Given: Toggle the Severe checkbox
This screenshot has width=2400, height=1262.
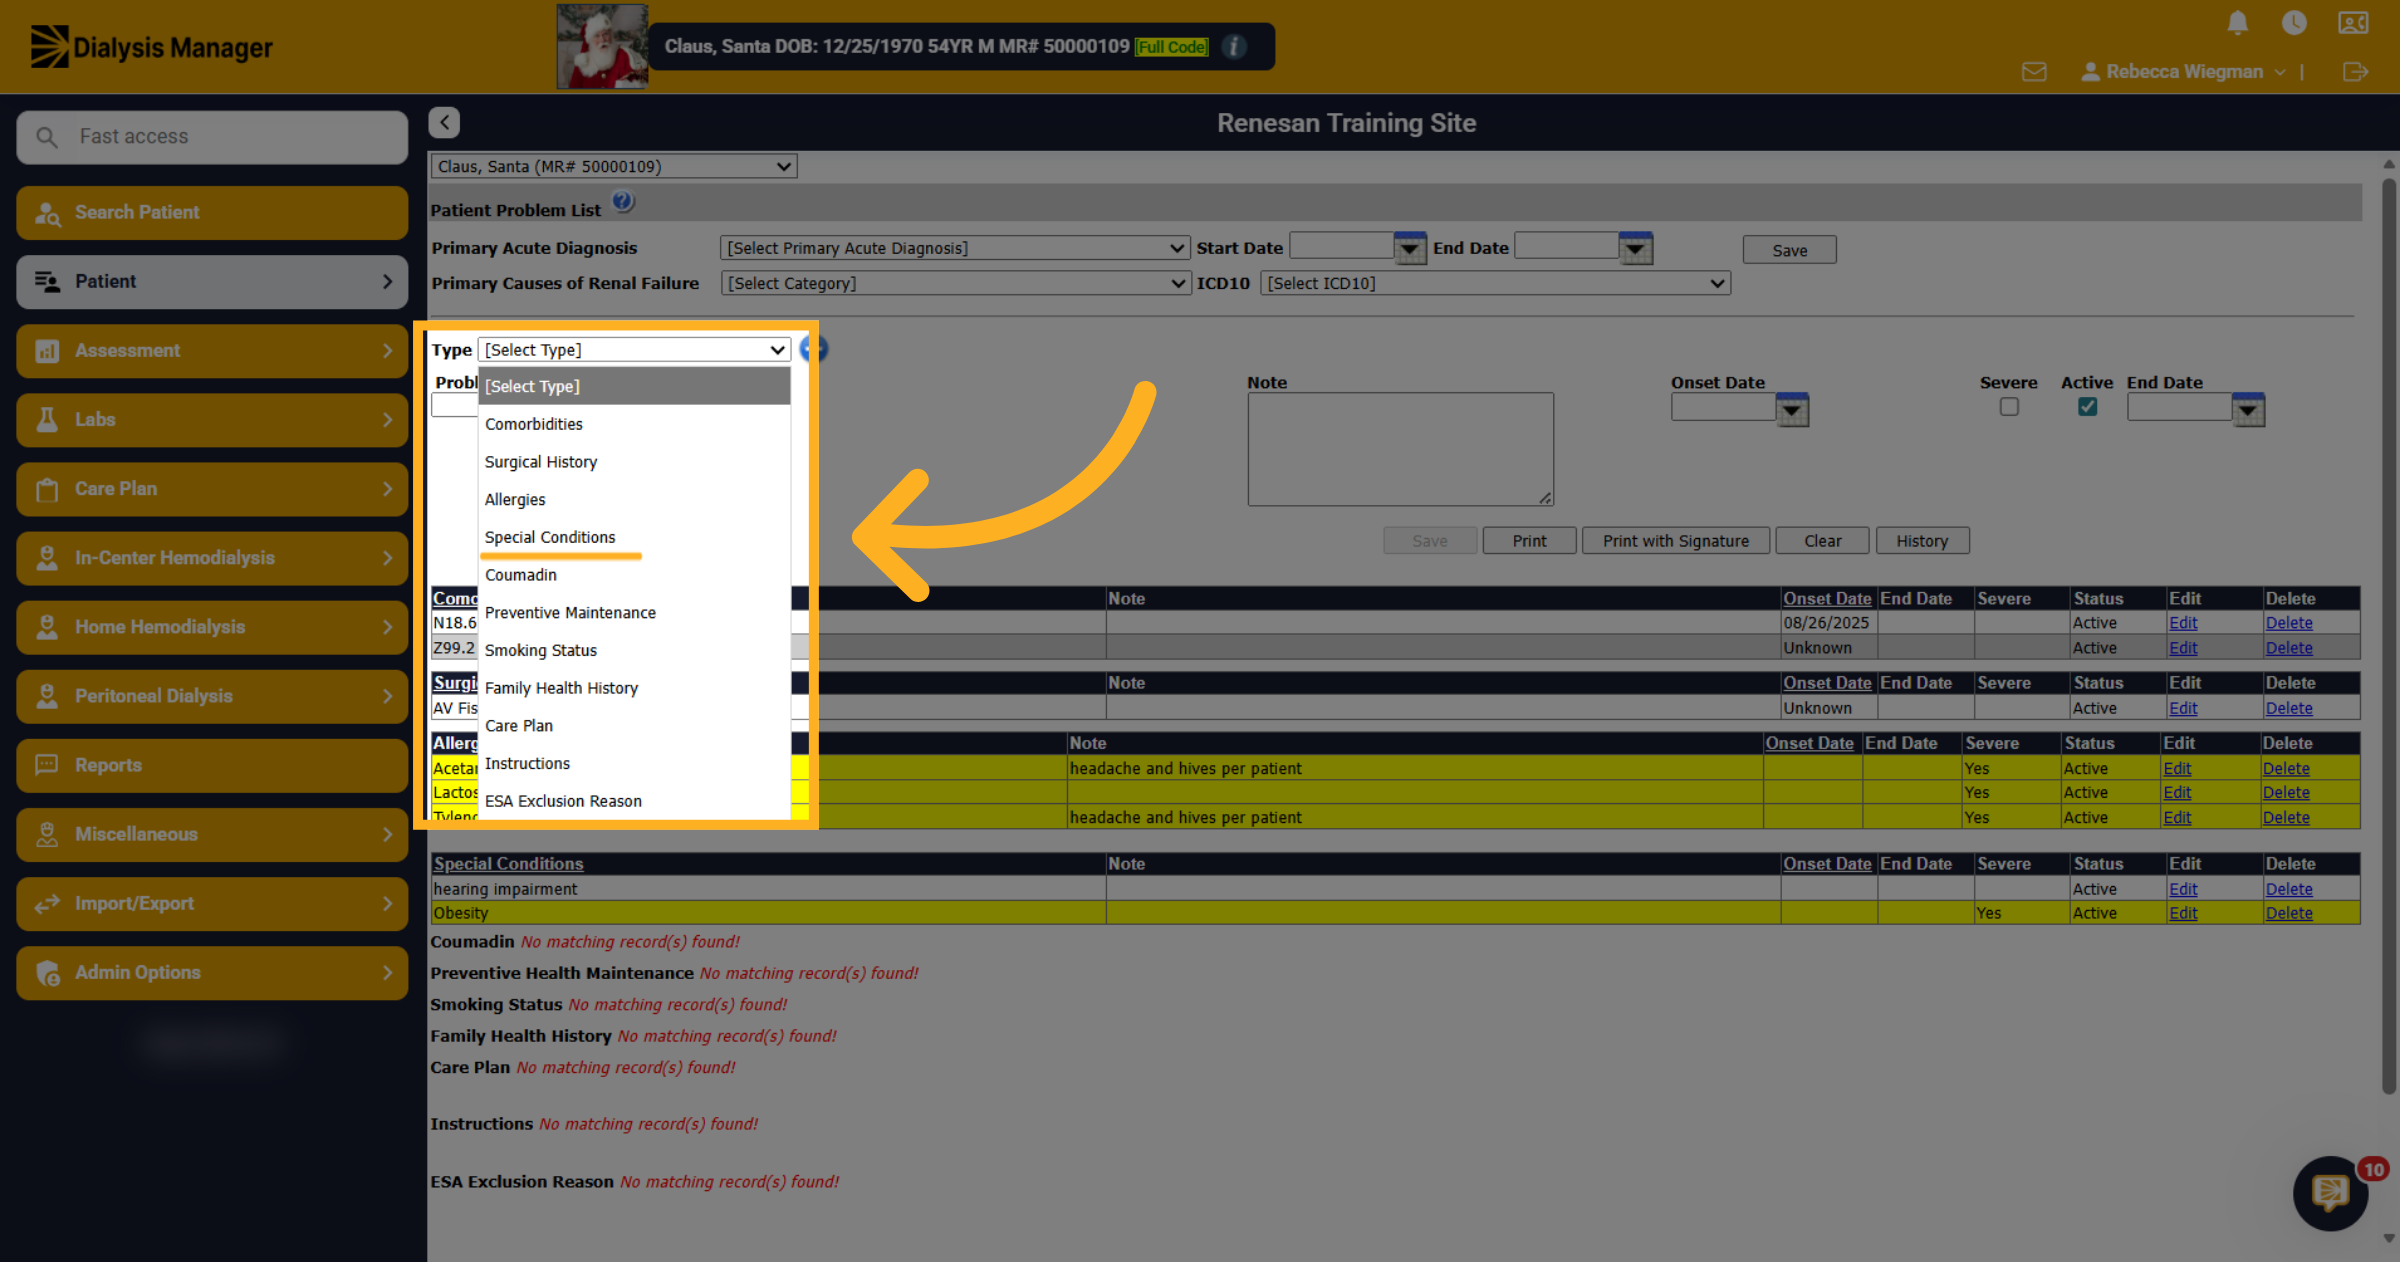Looking at the screenshot, I should click(2009, 407).
